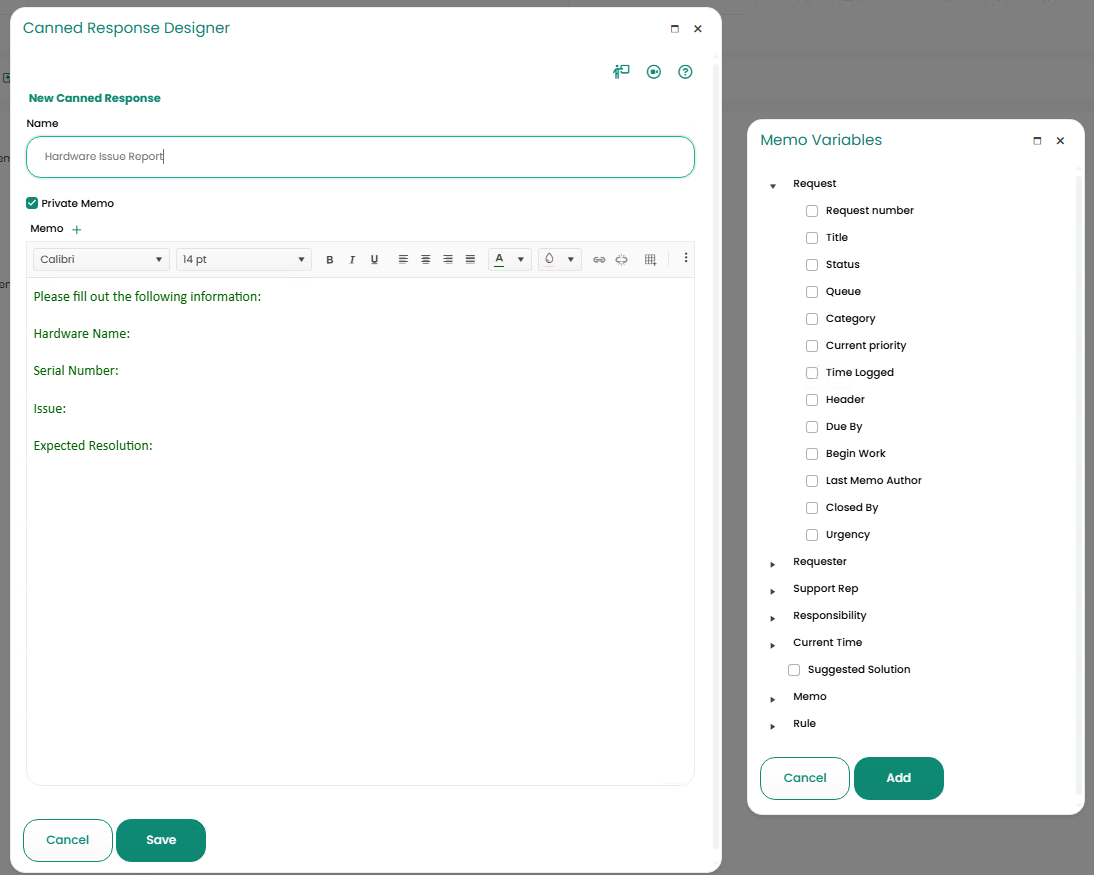The width and height of the screenshot is (1094, 875).
Task: Click the plus icon next to Memo
Action: (x=77, y=230)
